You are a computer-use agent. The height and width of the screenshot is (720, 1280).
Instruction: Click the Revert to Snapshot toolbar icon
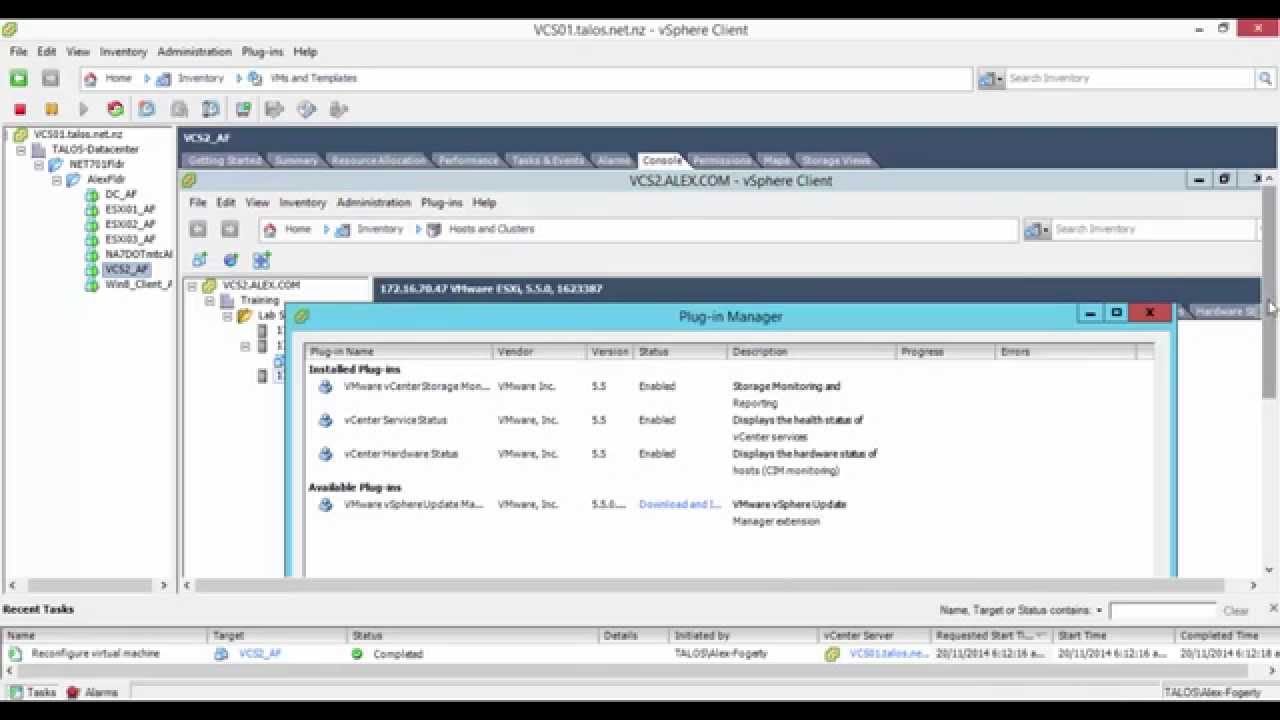179,109
